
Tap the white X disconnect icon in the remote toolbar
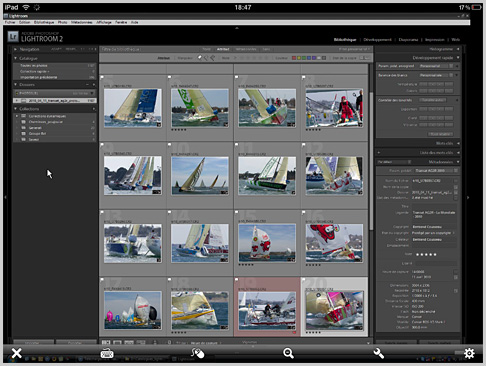16,353
